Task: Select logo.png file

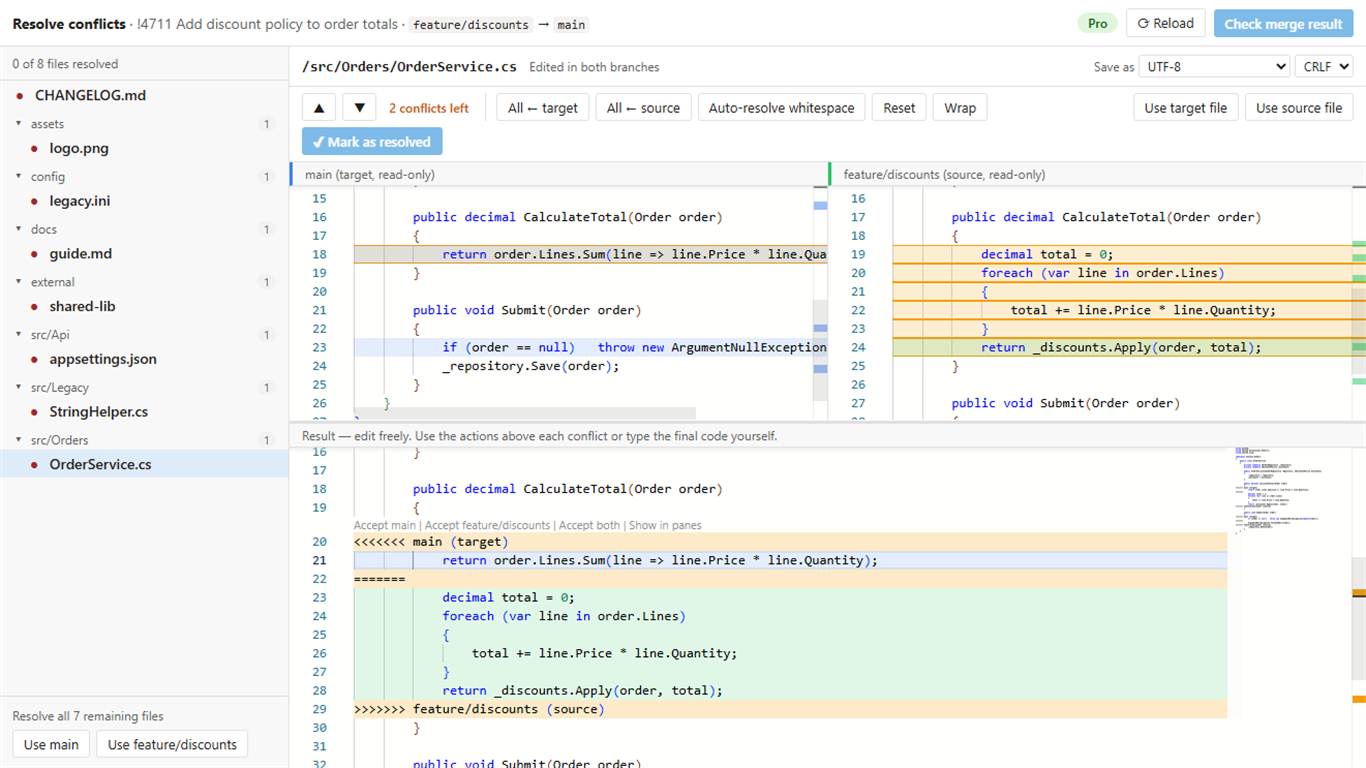Action: (x=144, y=148)
